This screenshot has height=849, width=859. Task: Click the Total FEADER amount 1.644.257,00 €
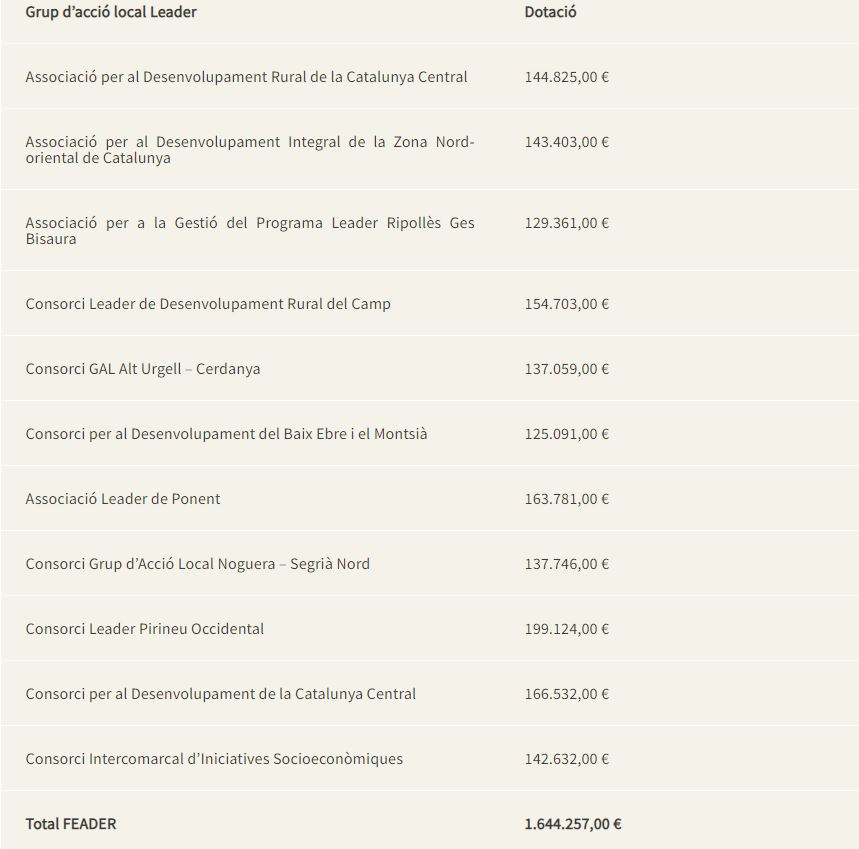pos(572,824)
